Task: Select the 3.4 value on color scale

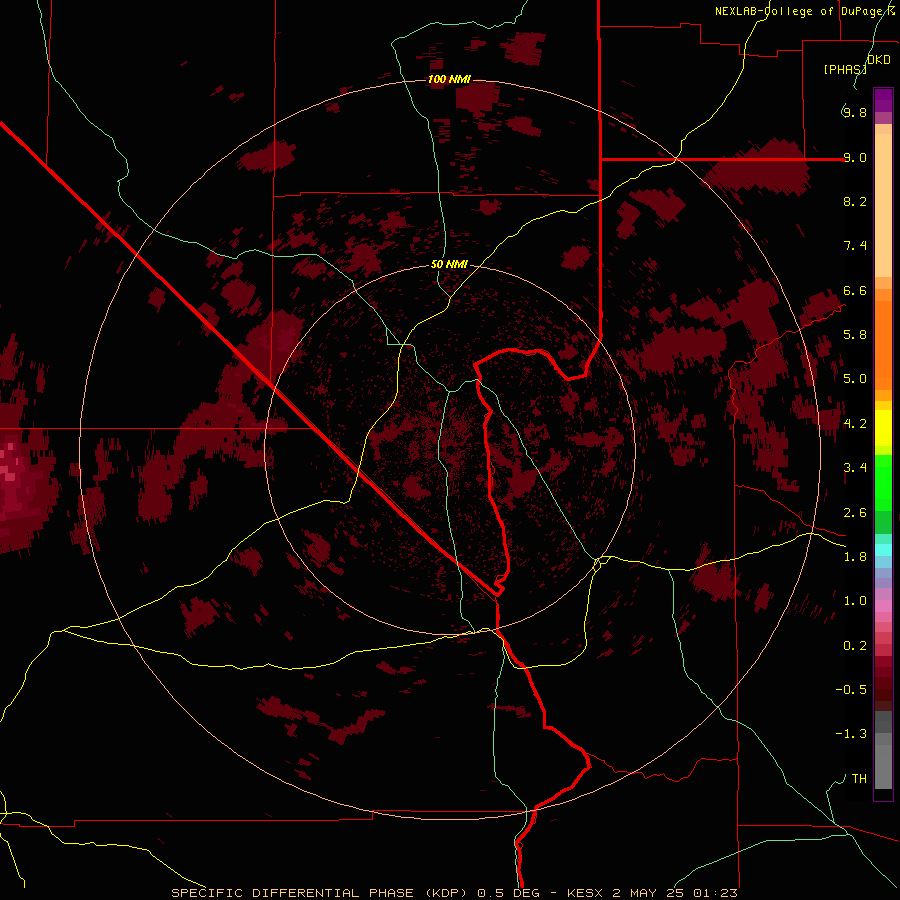Action: click(855, 467)
